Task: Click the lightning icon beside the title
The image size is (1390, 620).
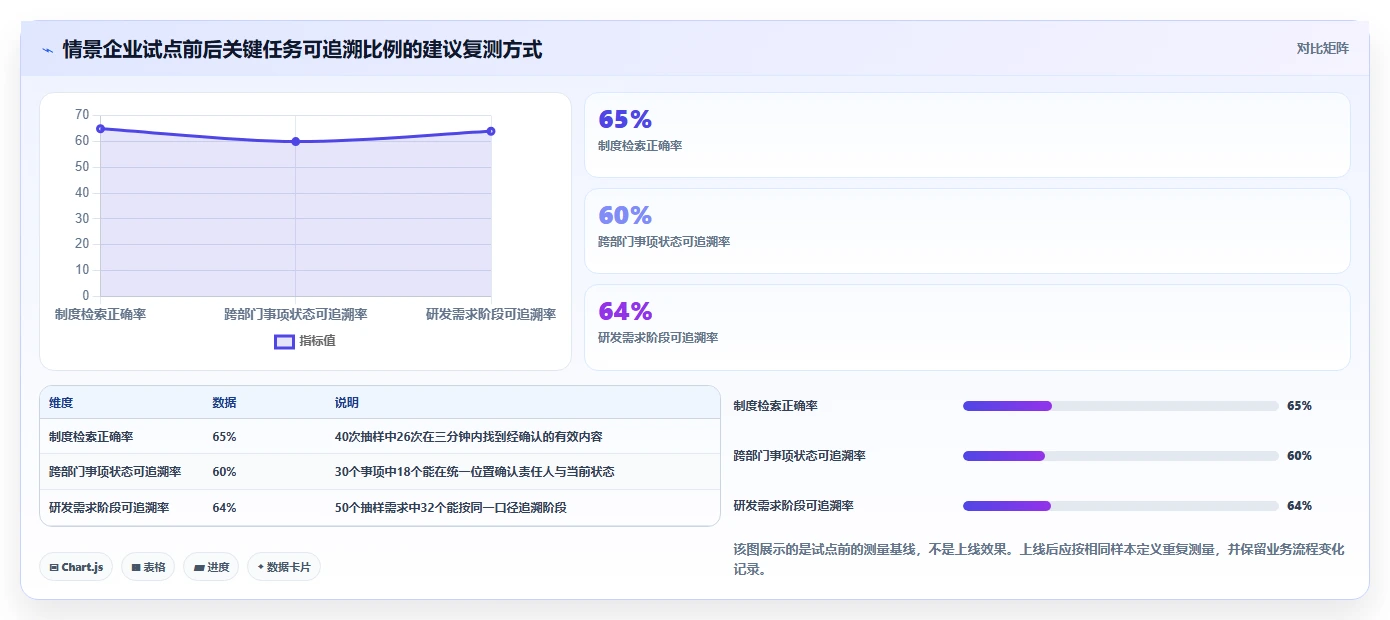Action: [47, 49]
